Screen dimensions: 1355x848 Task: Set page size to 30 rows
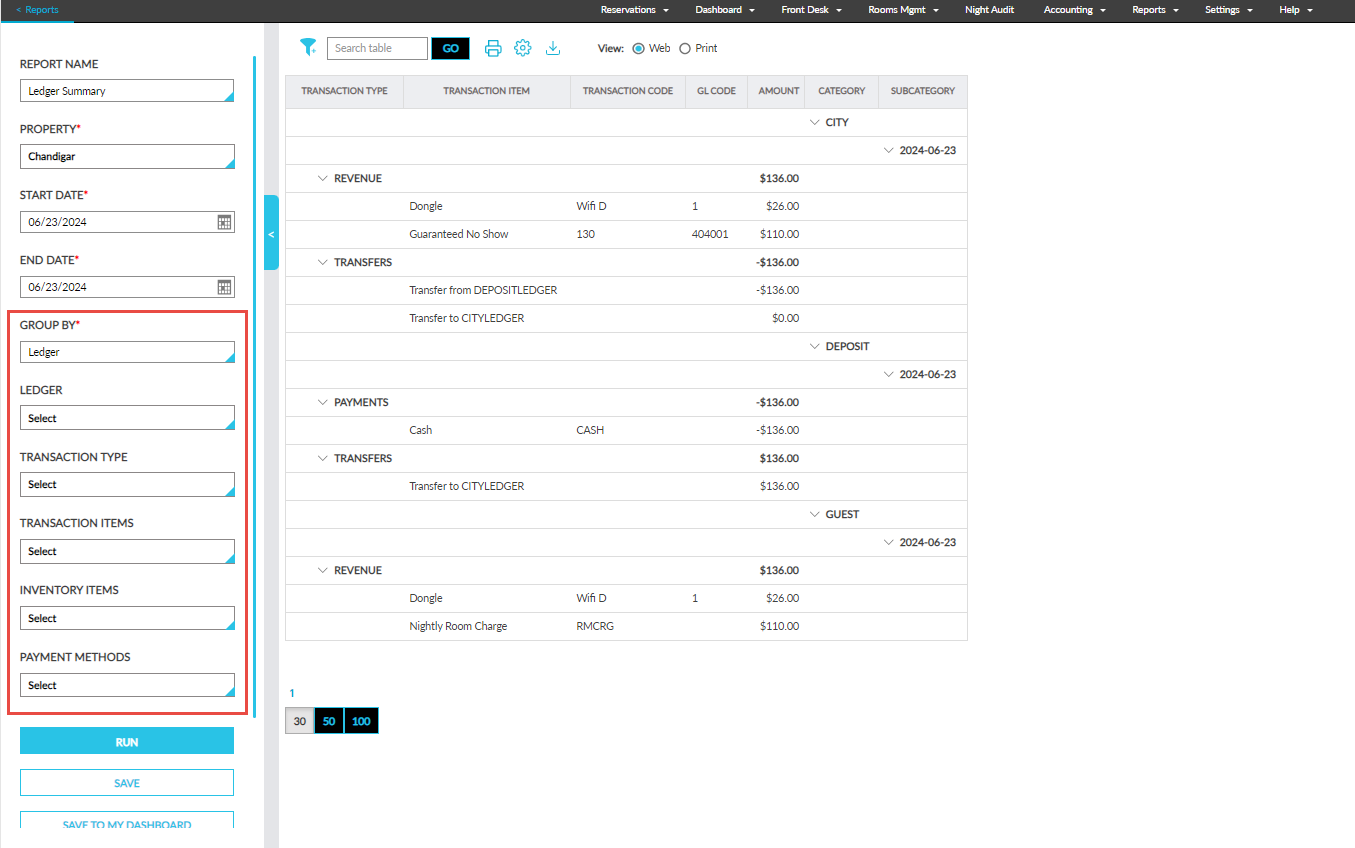tap(299, 721)
